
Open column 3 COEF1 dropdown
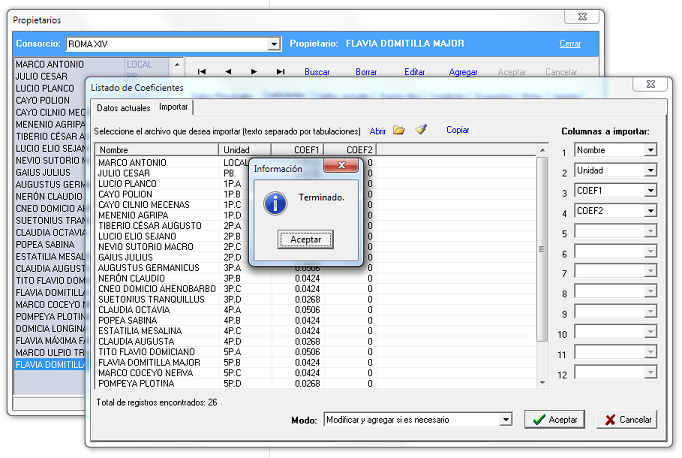(x=650, y=190)
